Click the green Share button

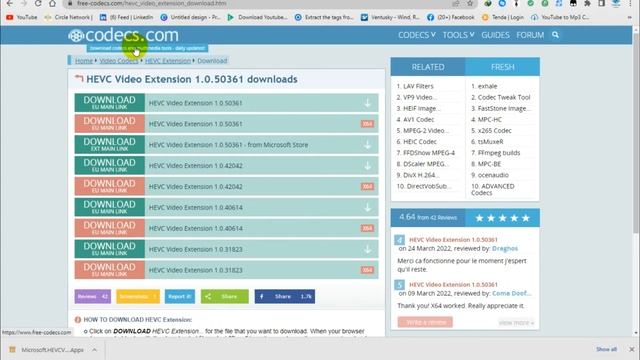[x=224, y=296]
